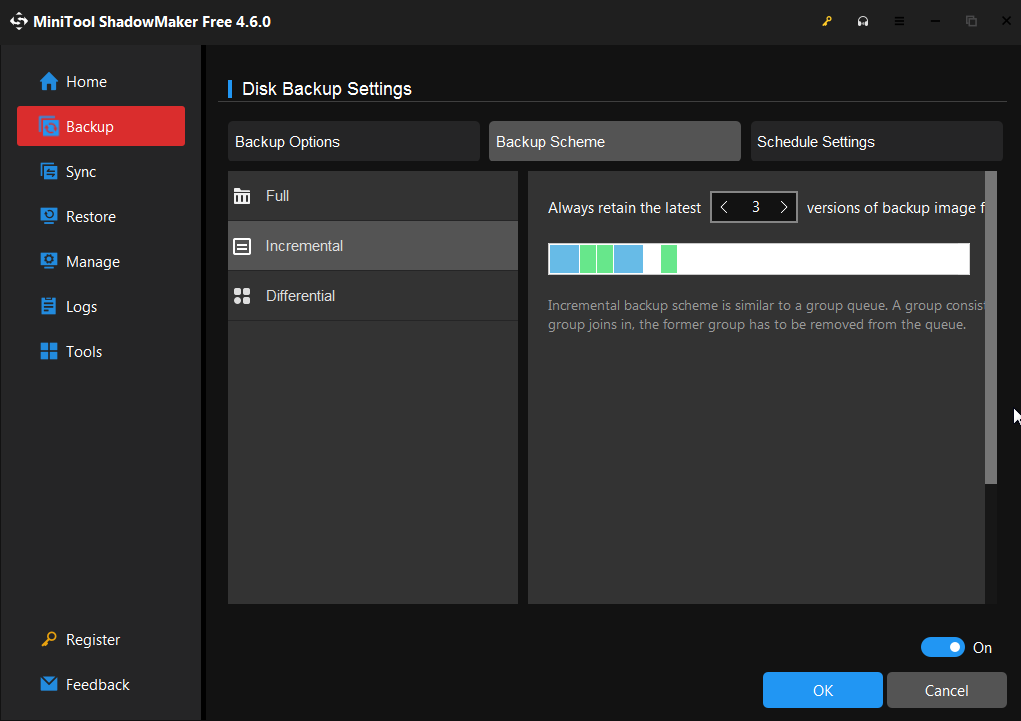The image size is (1021, 721).
Task: Open Register link label
Action: tap(93, 640)
